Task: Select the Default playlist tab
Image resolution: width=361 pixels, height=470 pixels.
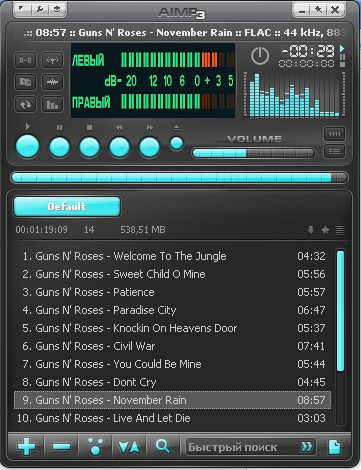Action: tap(67, 206)
